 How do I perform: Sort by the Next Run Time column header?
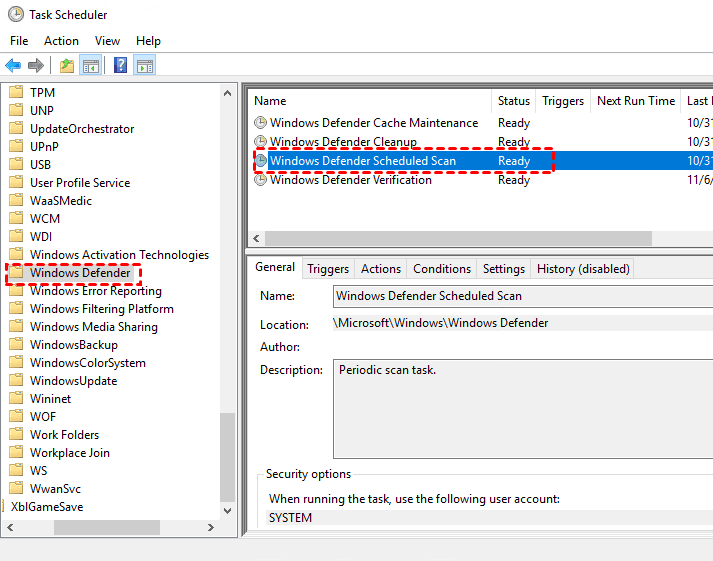click(x=636, y=101)
